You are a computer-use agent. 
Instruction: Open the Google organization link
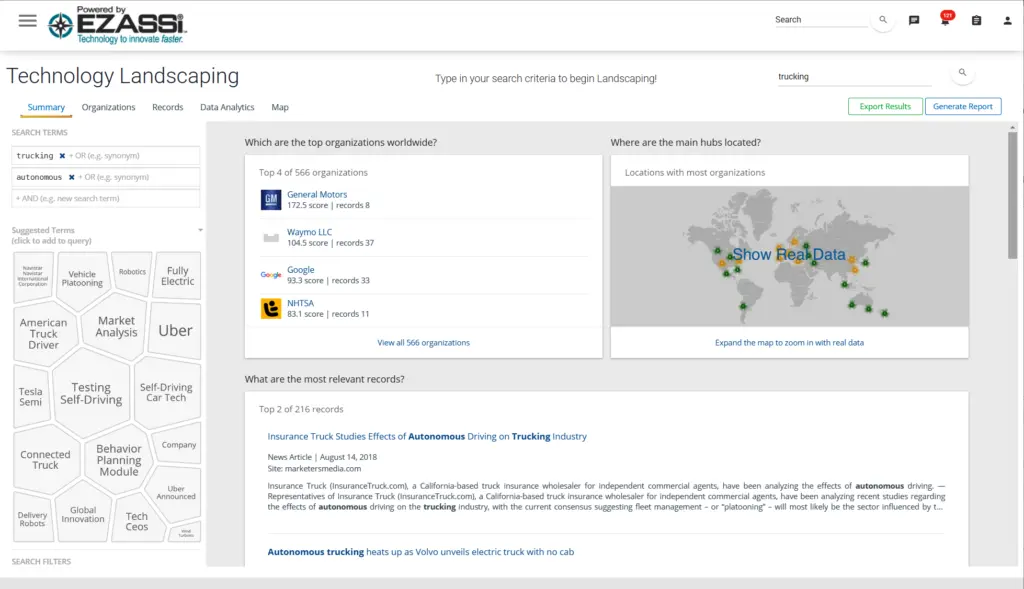coord(300,270)
